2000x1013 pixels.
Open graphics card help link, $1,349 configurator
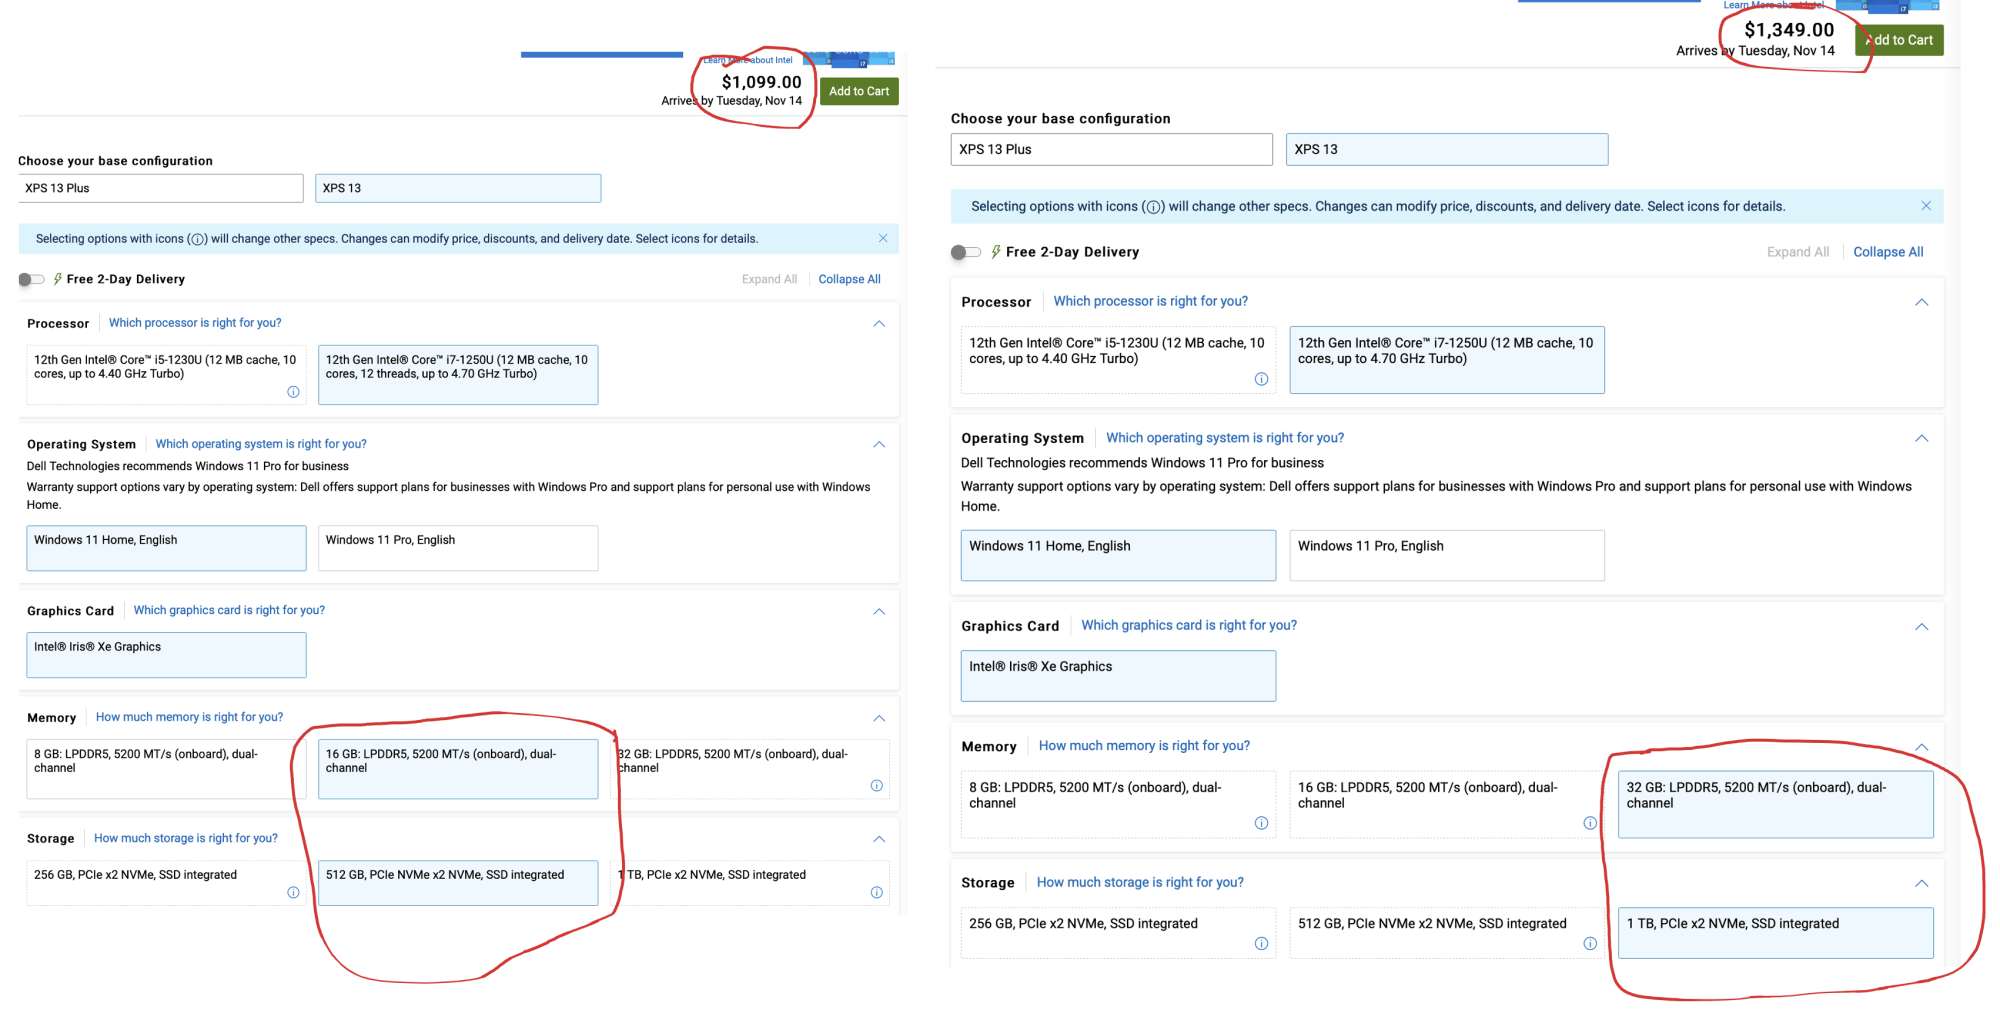point(1189,625)
